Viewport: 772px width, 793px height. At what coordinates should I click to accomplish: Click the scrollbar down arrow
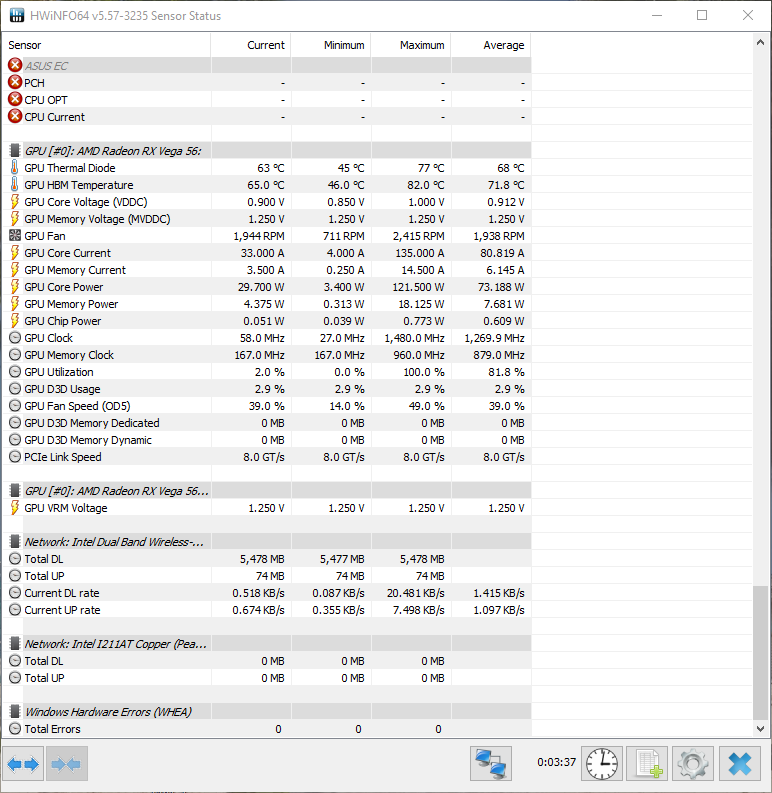click(760, 729)
